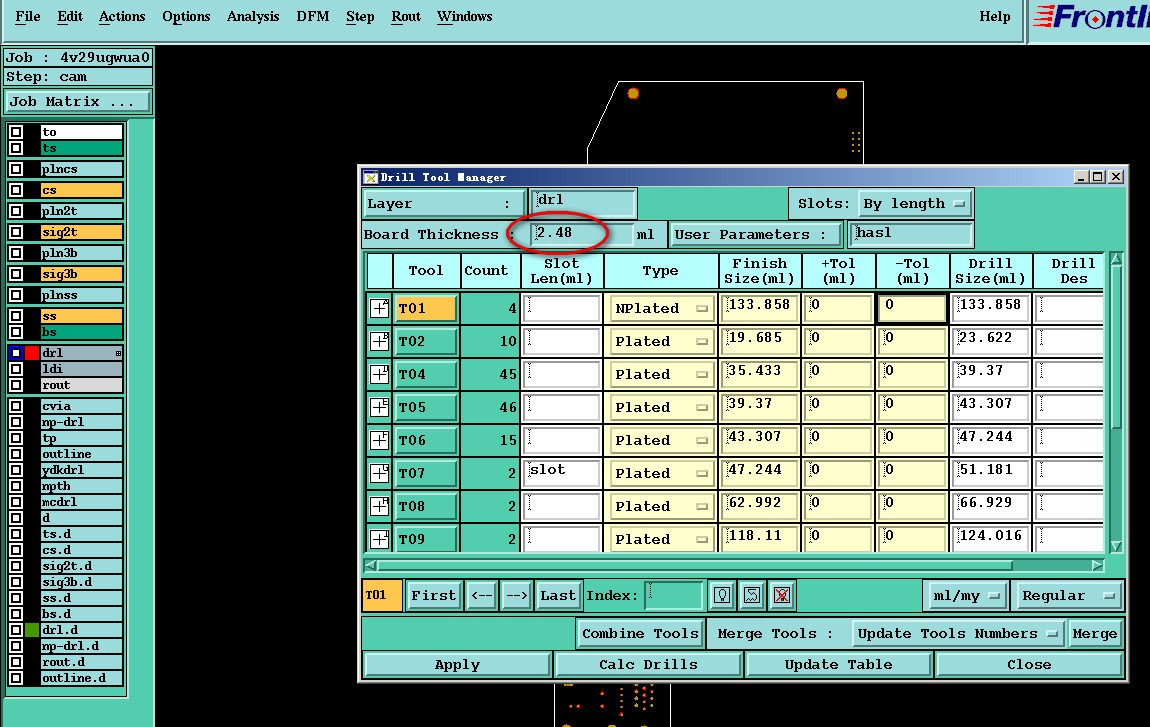
Task: Click the Job Matrix button
Action: [x=78, y=101]
